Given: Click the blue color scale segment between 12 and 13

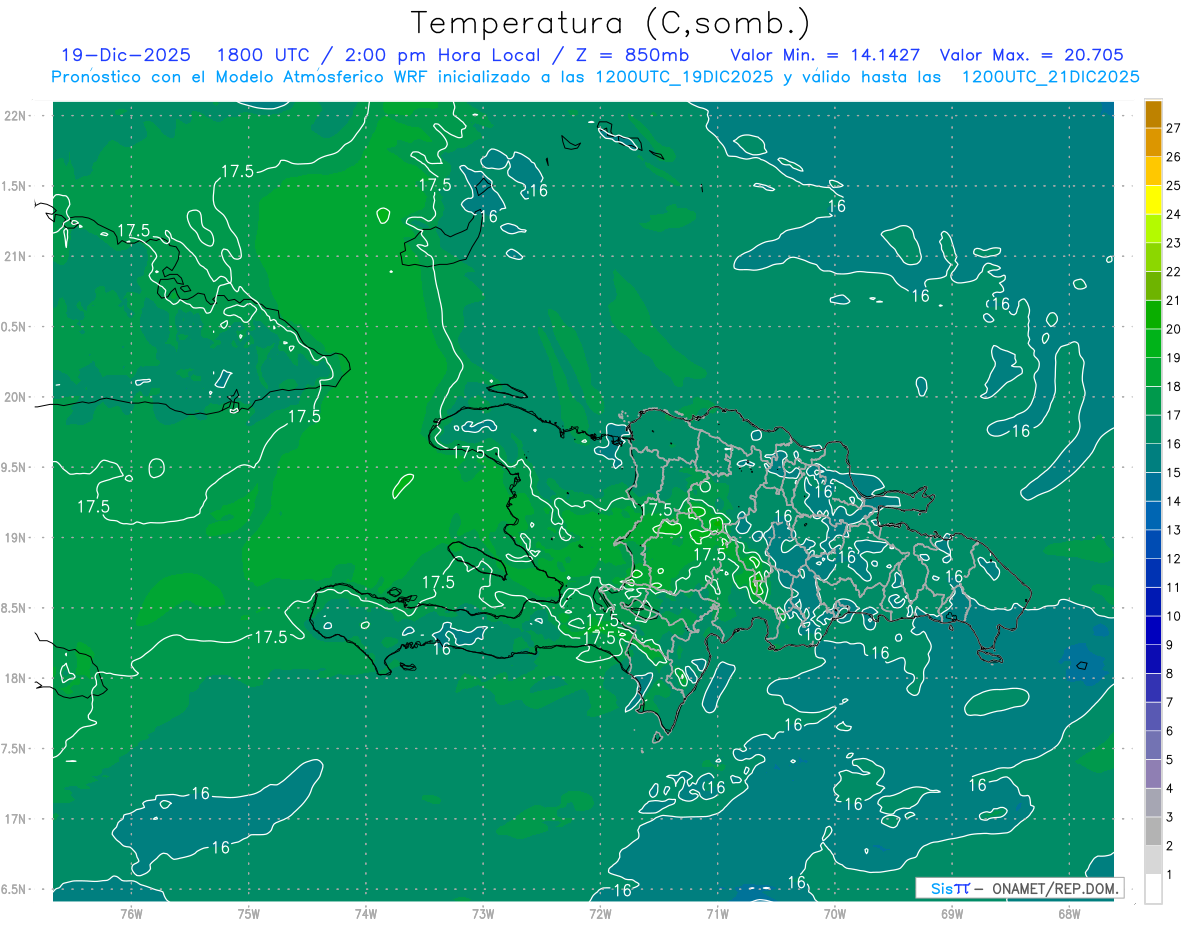Looking at the screenshot, I should 1153,545.
